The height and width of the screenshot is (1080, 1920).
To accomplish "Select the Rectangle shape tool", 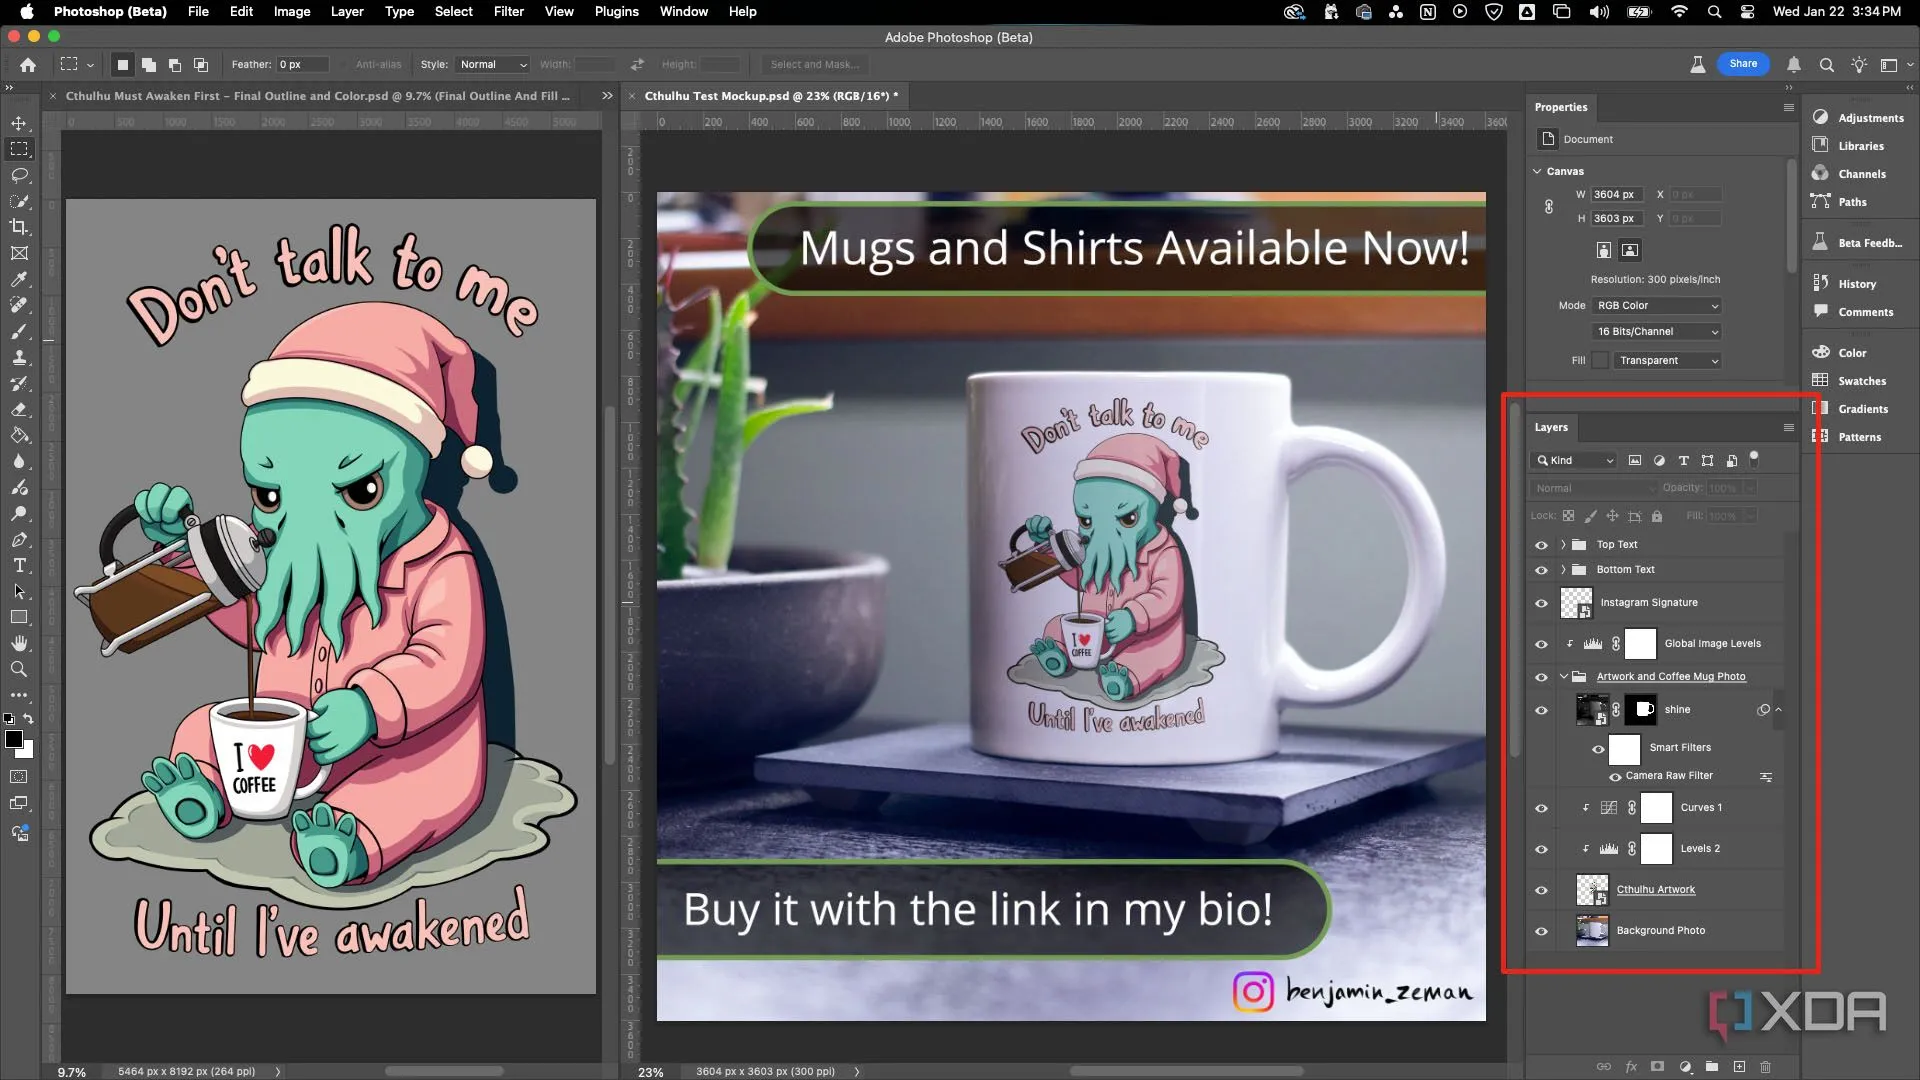I will 19,617.
